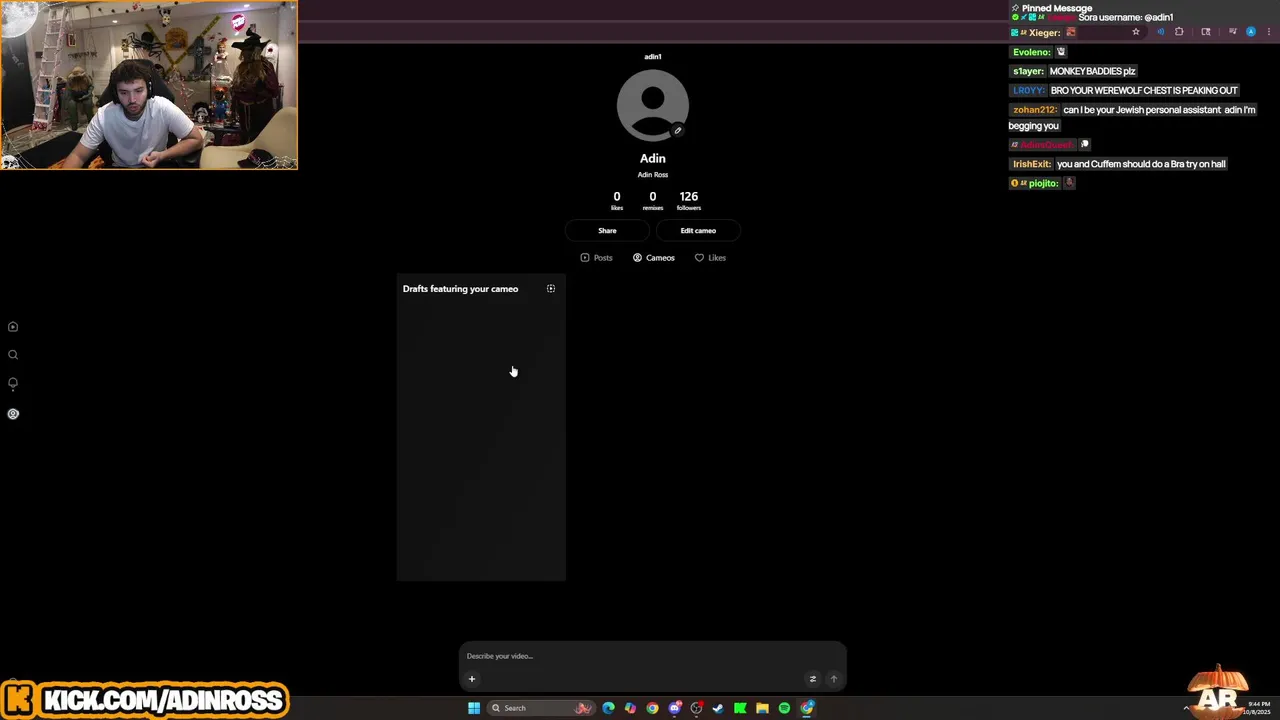
Task: Open Steam from the taskbar
Action: click(x=718, y=708)
